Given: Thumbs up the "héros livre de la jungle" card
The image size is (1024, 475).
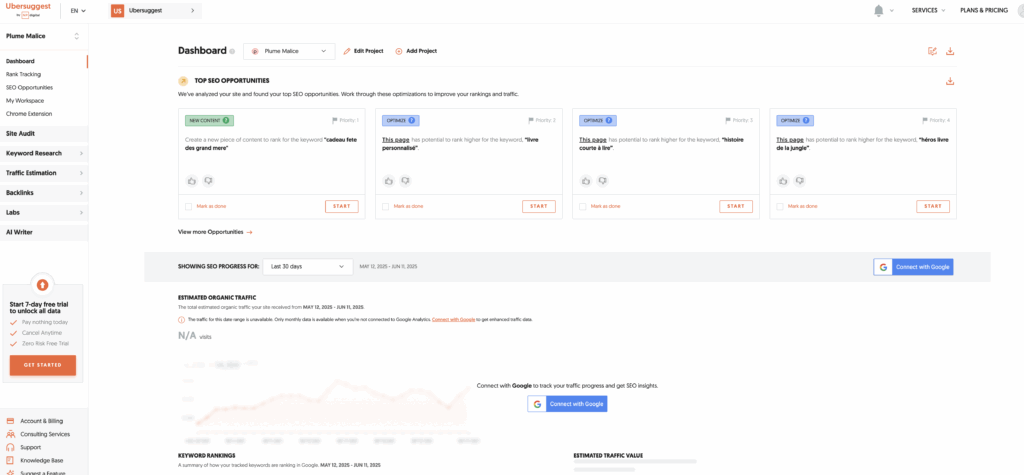Looking at the screenshot, I should tap(783, 180).
